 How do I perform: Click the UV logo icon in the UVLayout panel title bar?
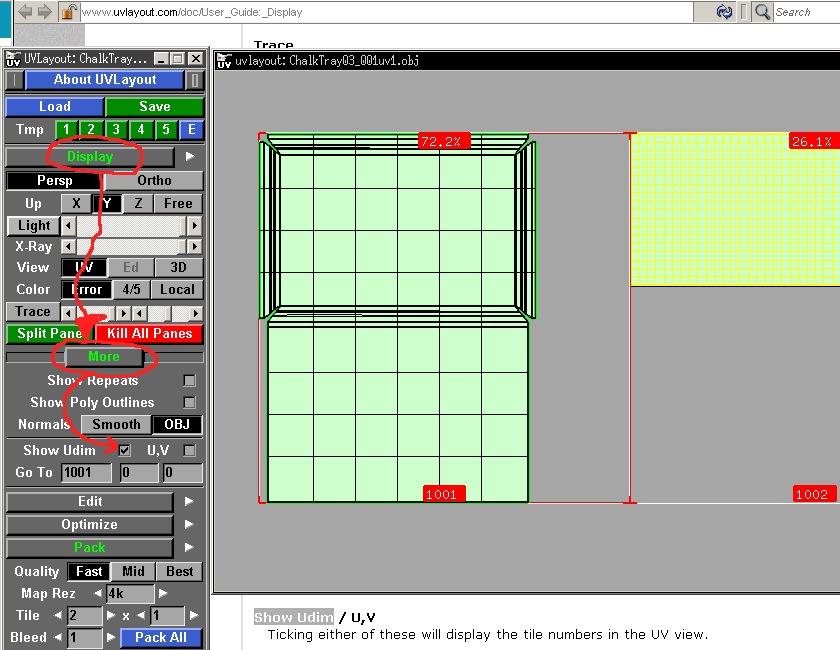click(x=13, y=59)
